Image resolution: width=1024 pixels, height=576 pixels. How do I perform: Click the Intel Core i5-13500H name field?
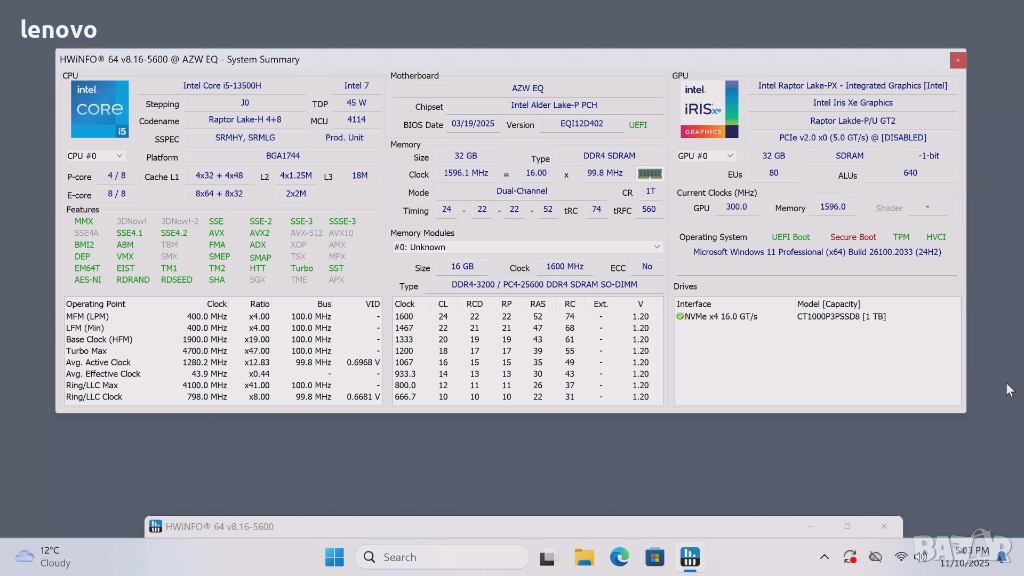[222, 86]
